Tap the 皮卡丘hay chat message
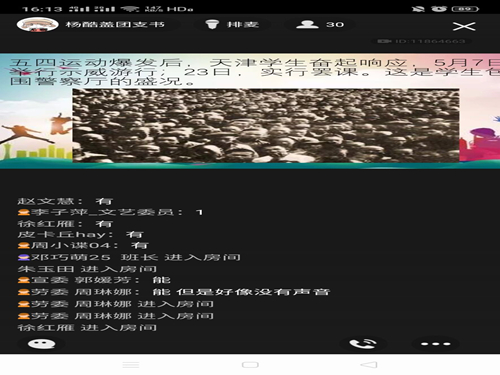The width and height of the screenshot is (500, 375). (x=80, y=234)
